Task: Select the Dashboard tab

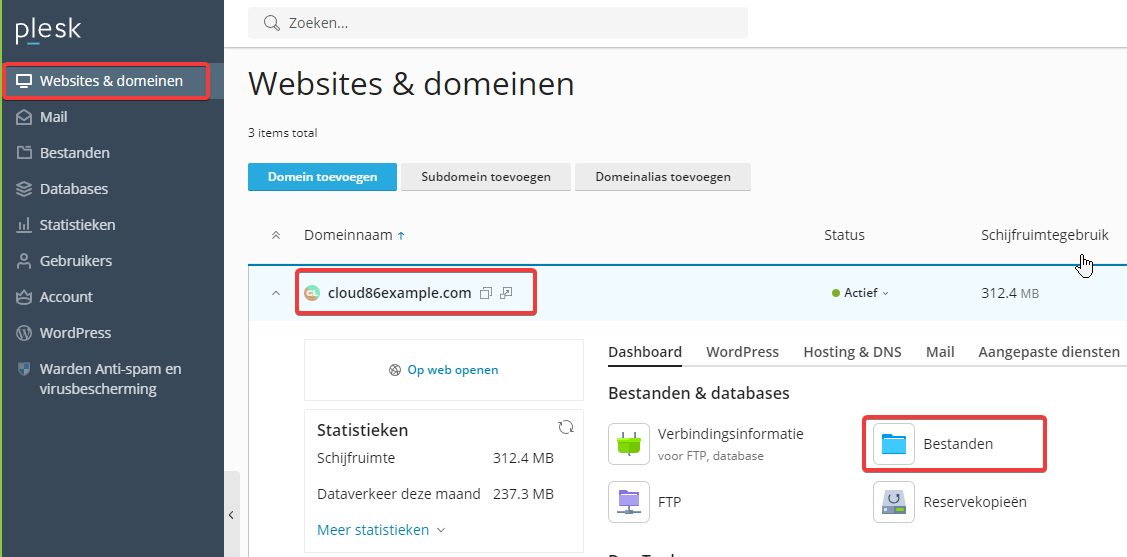Action: point(645,352)
